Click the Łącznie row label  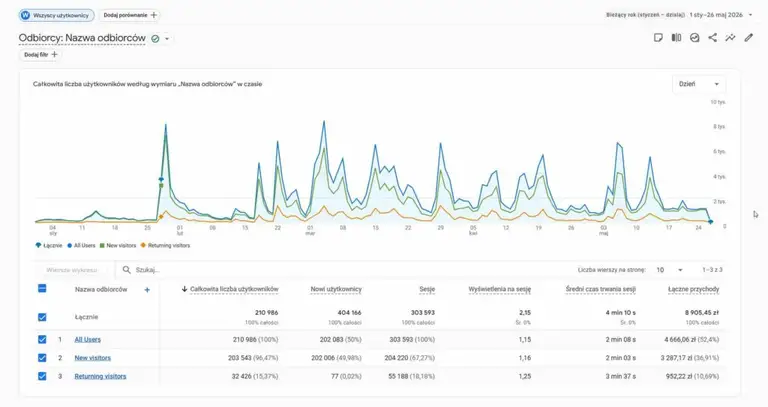tap(87, 317)
